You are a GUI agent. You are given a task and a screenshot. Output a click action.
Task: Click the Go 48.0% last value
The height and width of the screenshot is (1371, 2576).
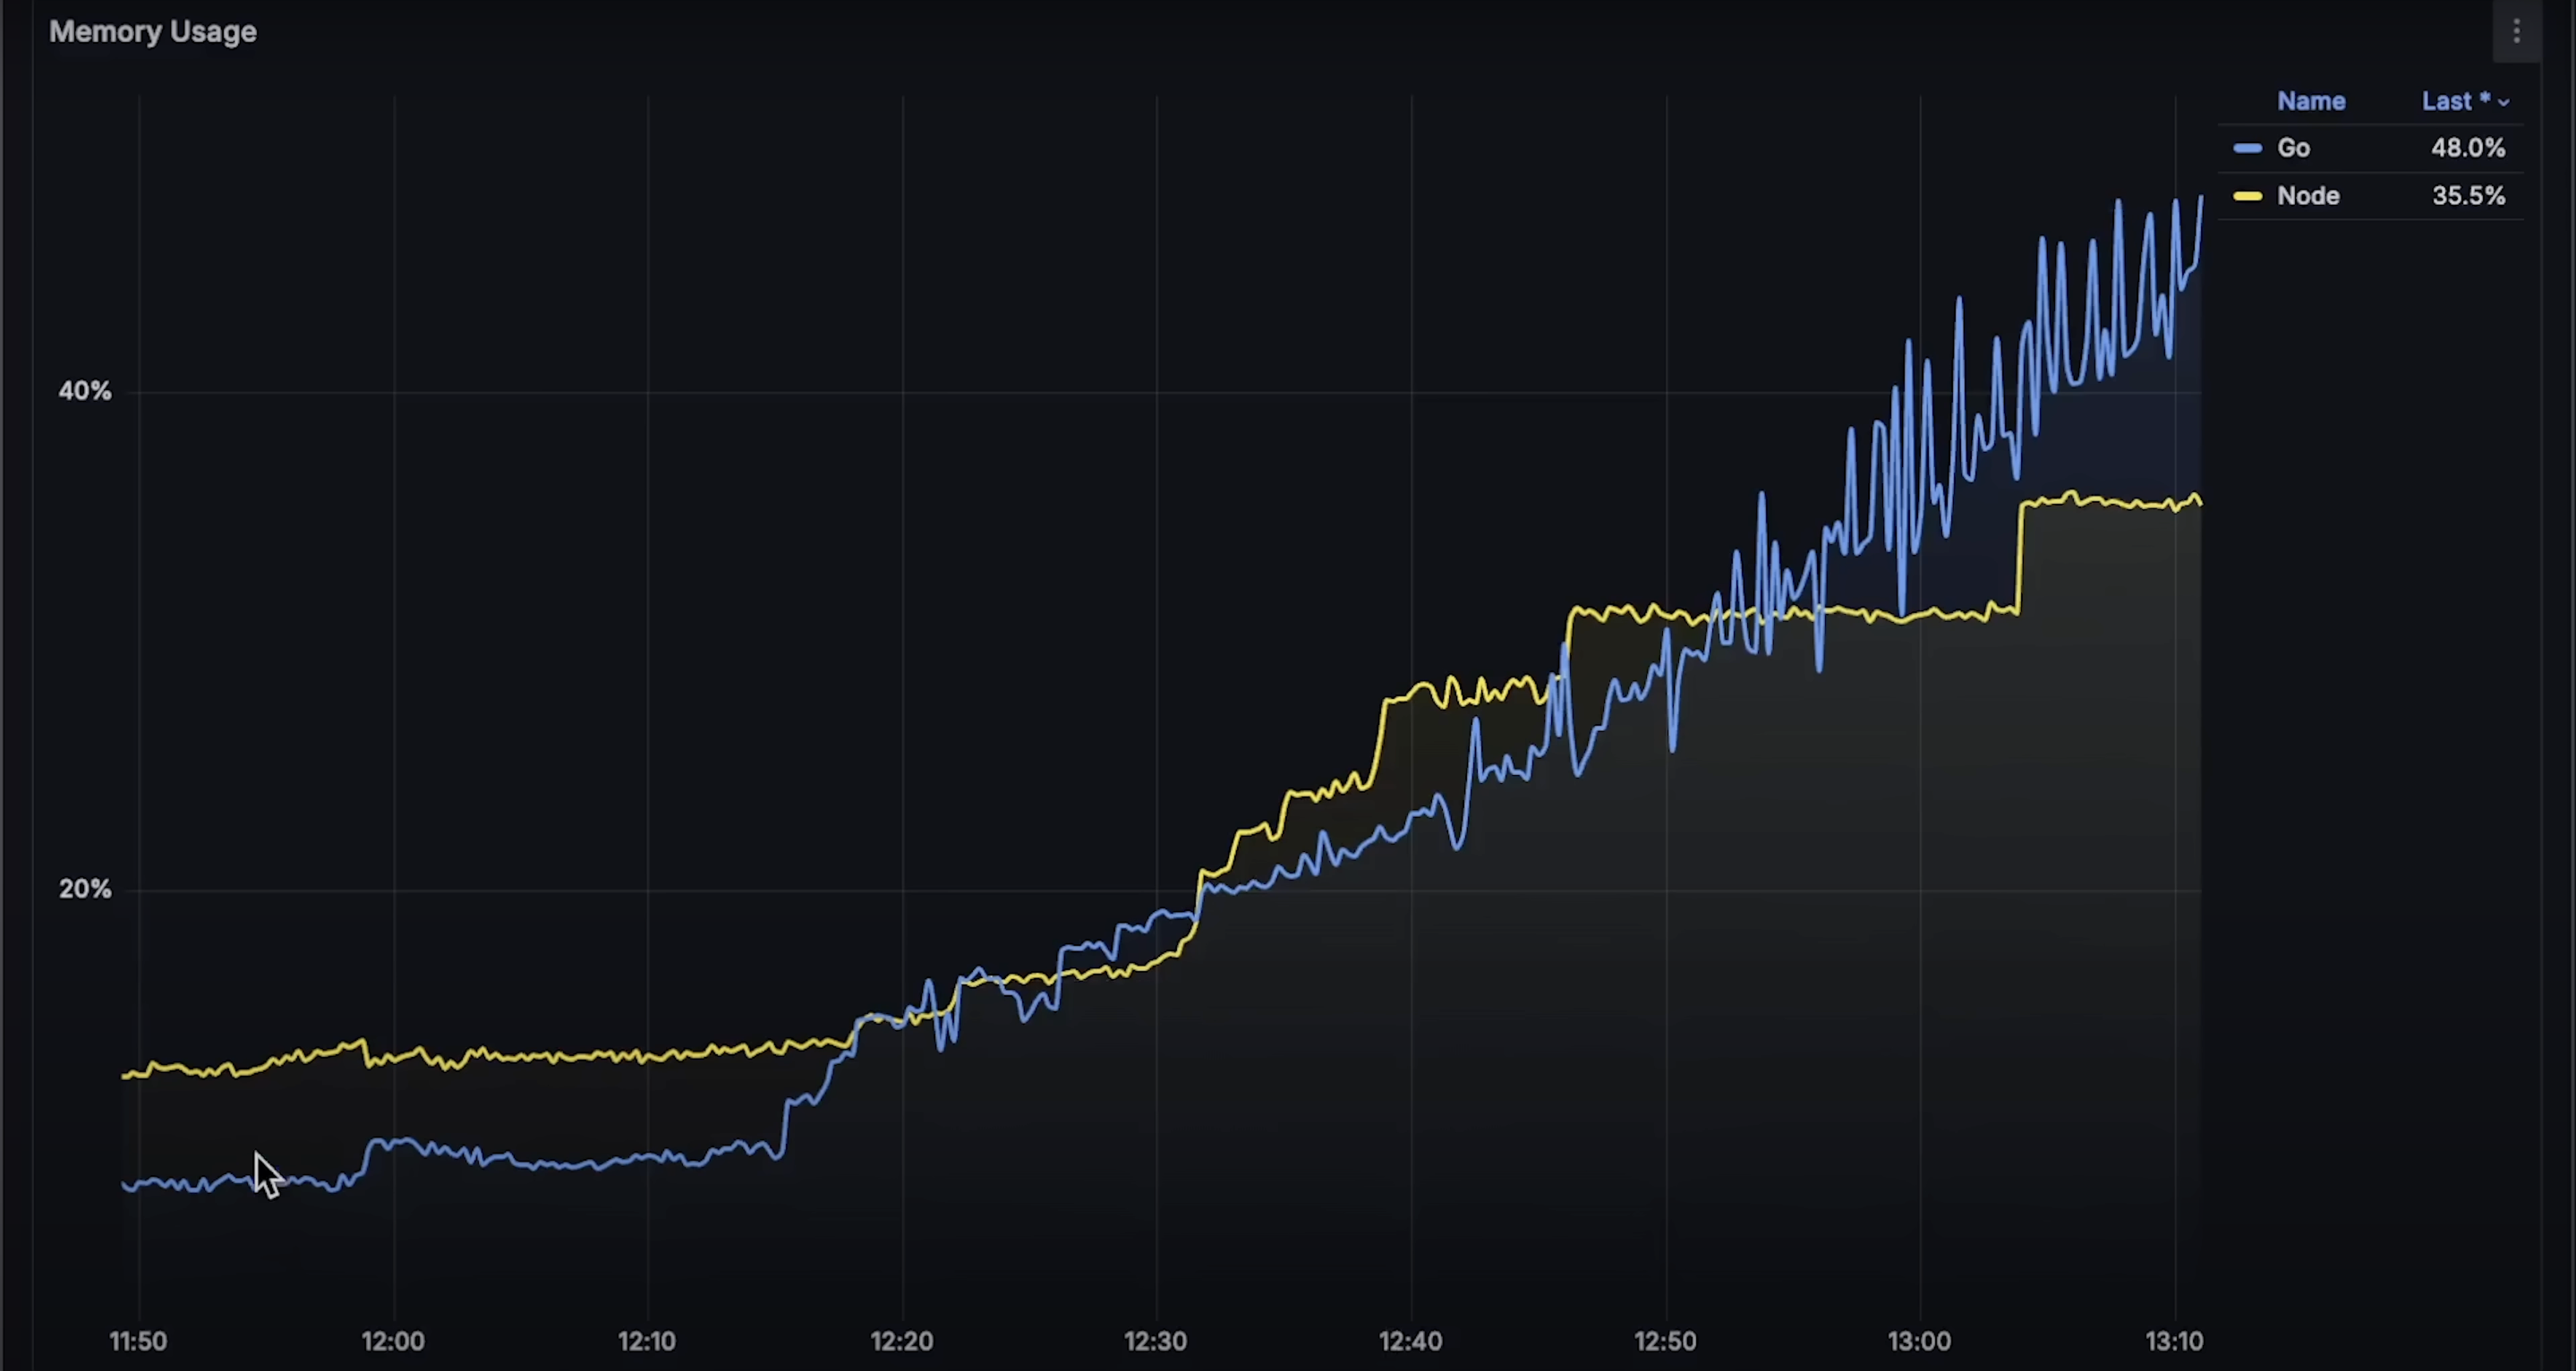point(2467,149)
